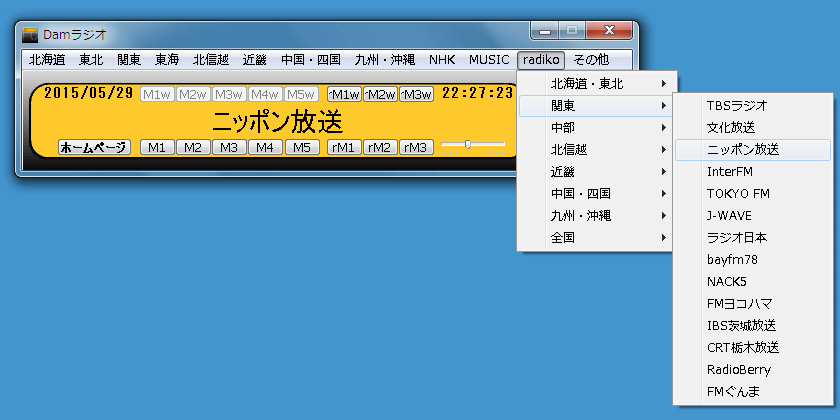Click the rM3 preset button
Viewport: 840px width, 420px height.
(x=416, y=147)
